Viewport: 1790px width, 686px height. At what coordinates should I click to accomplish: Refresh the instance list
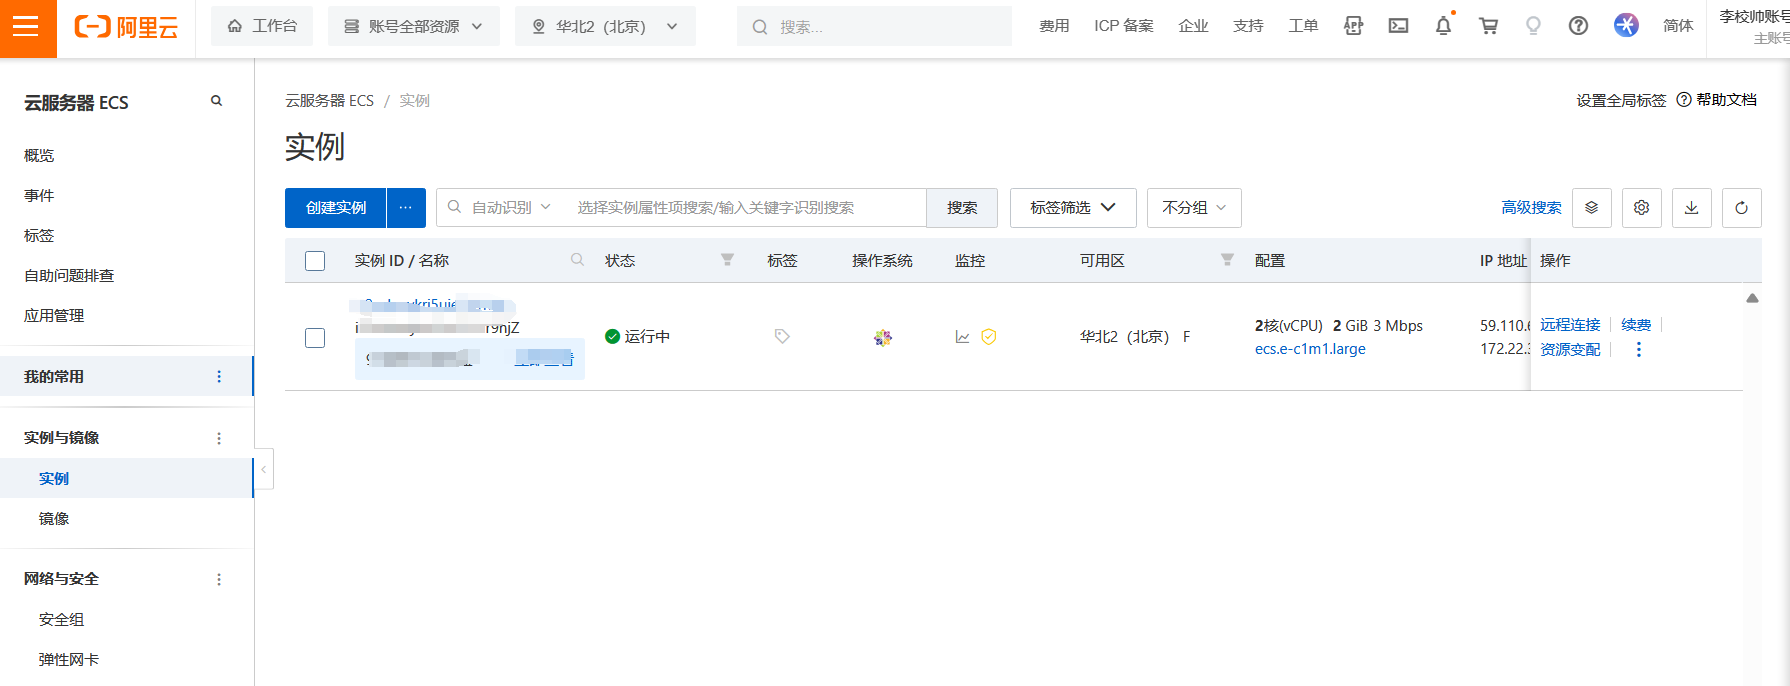(1741, 208)
